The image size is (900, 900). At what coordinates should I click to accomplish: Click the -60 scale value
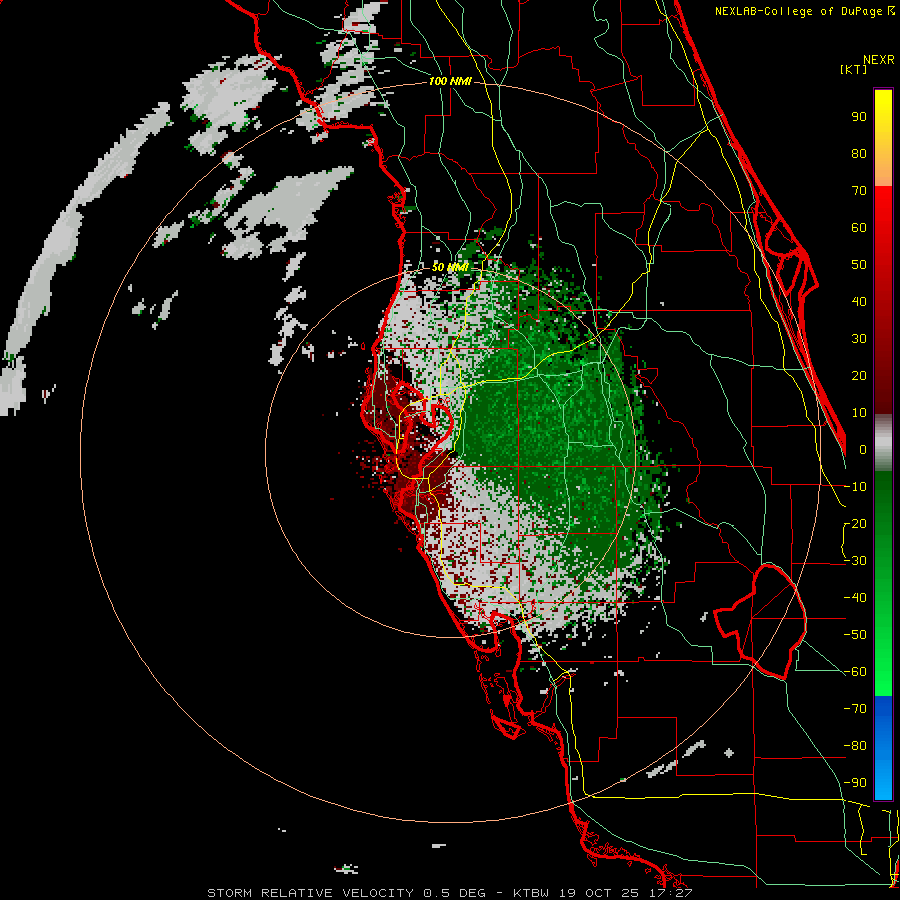[855, 672]
